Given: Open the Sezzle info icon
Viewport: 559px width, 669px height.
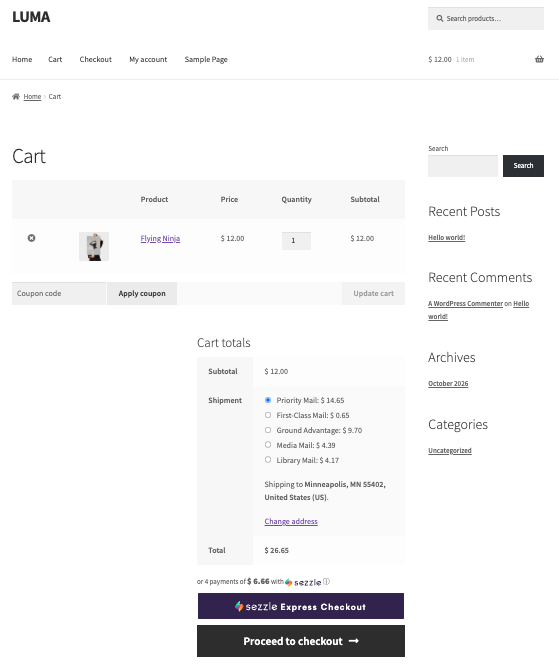Looking at the screenshot, I should [x=326, y=582].
